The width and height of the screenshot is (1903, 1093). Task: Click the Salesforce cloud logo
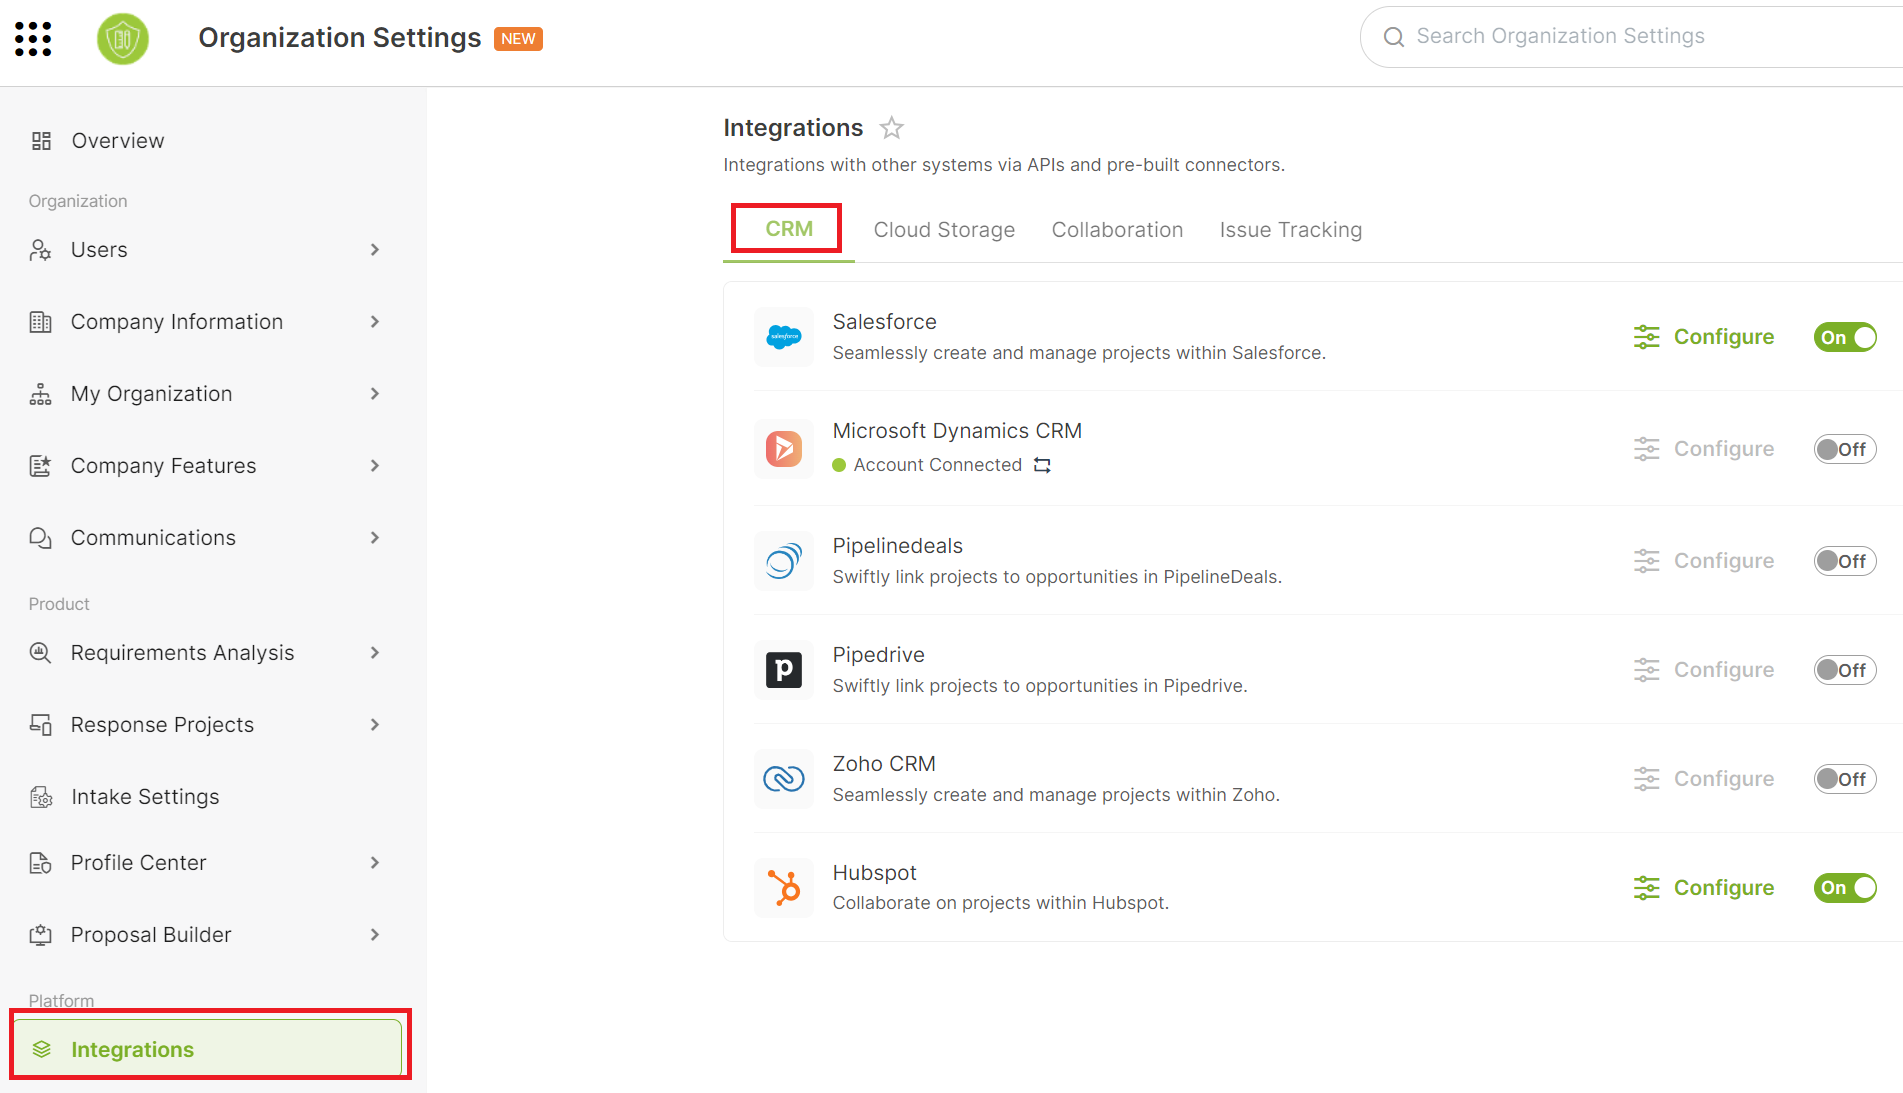[784, 337]
